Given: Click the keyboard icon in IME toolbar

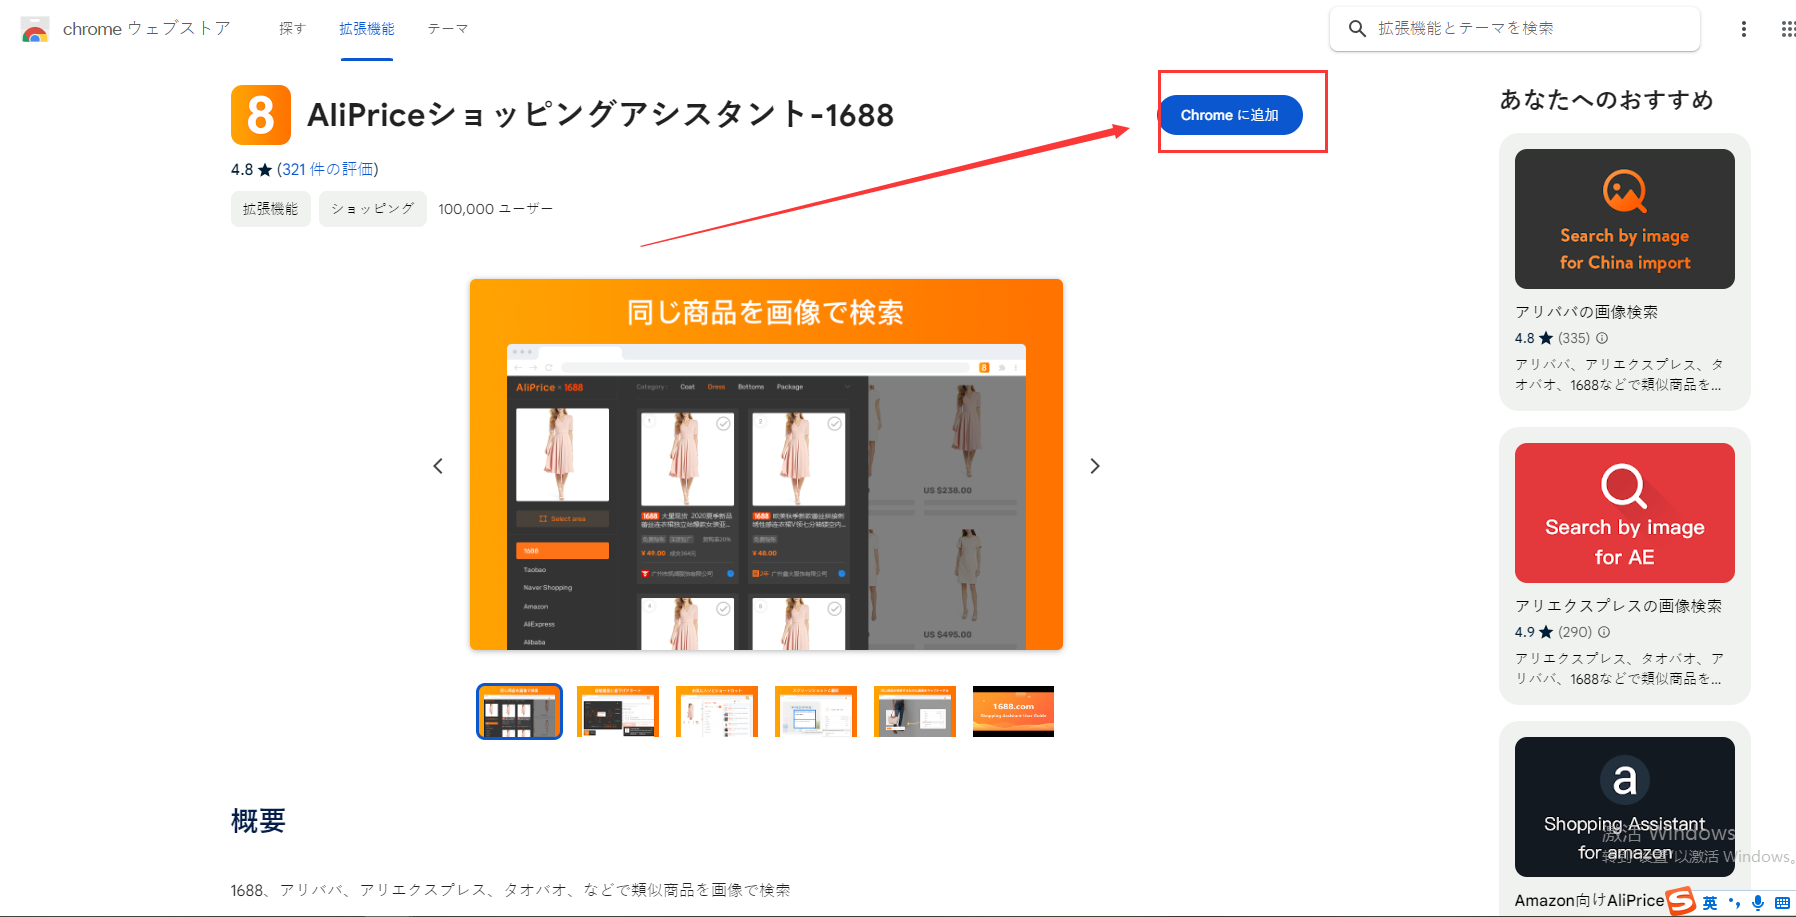Looking at the screenshot, I should (x=1782, y=903).
